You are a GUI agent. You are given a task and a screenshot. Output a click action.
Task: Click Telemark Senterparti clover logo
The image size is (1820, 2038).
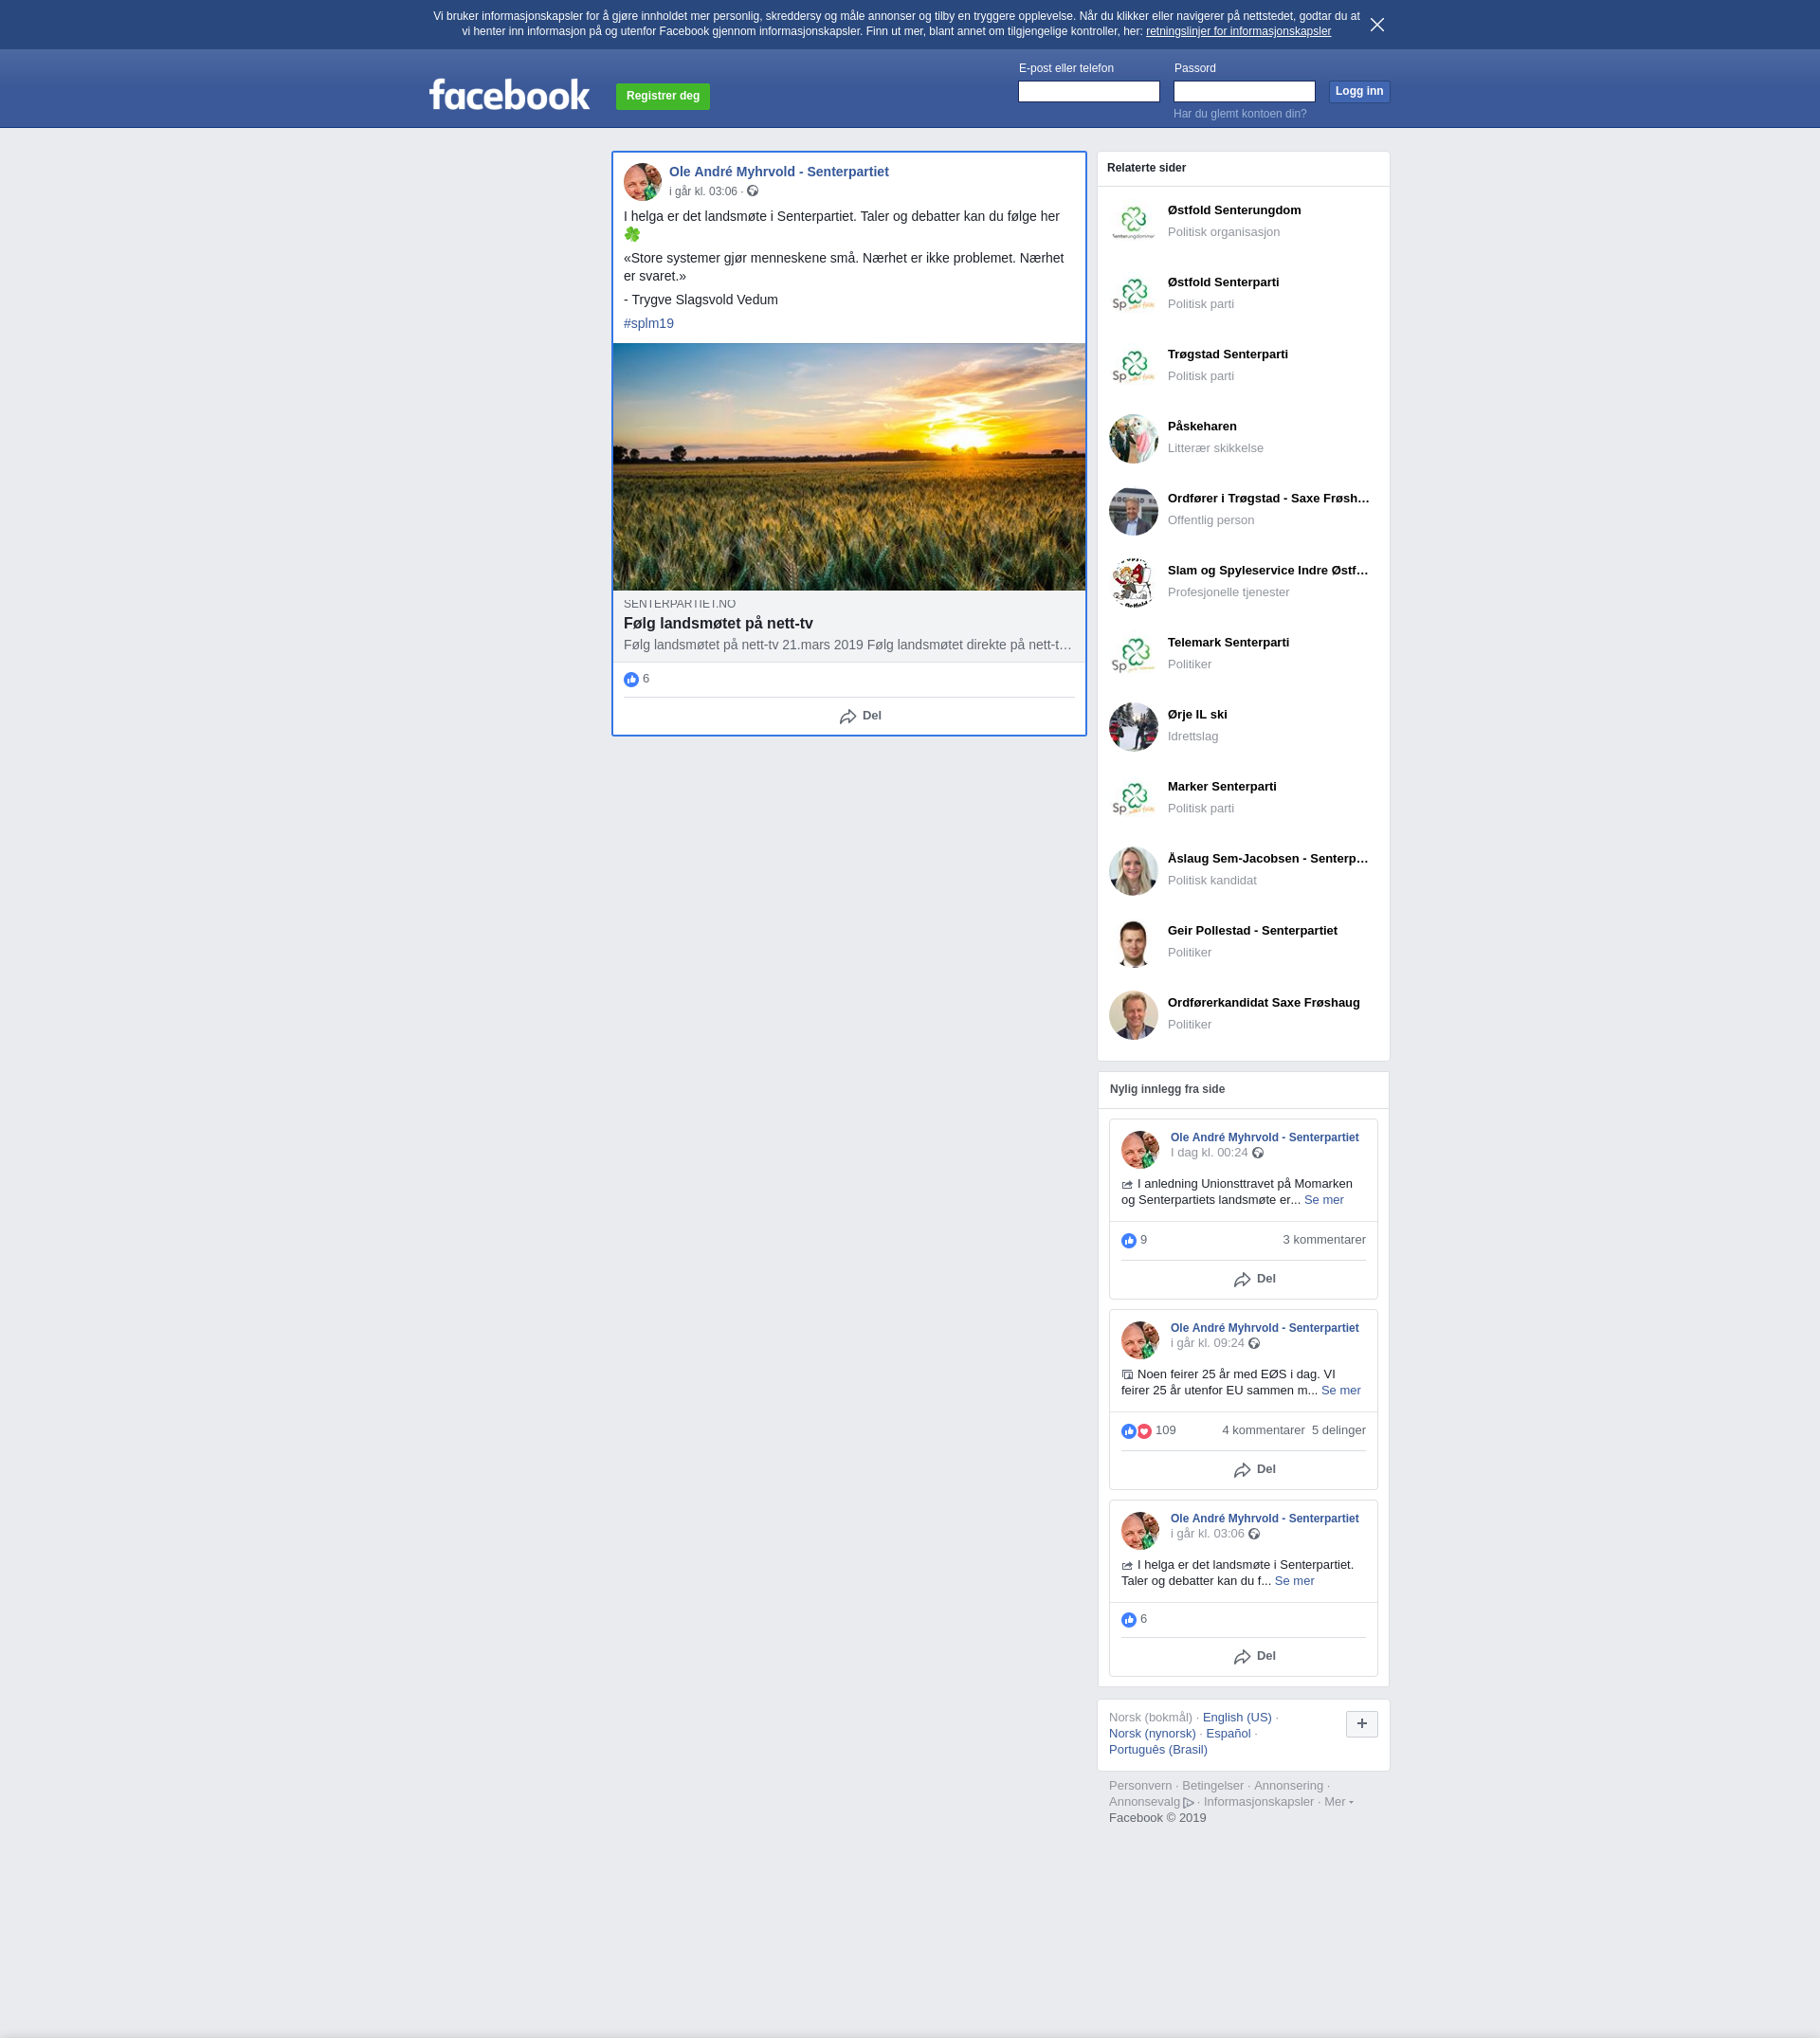pos(1133,654)
